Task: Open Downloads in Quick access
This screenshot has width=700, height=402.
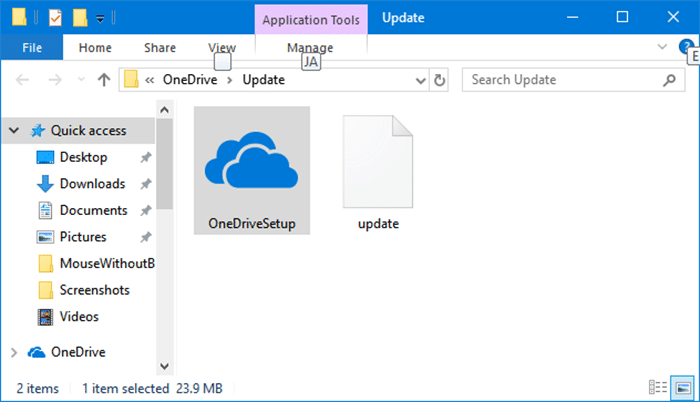Action: [x=92, y=184]
